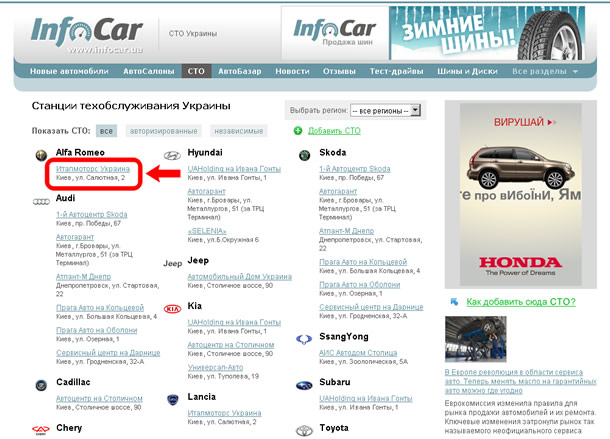The image size is (610, 439).
Task: Open АИС Автодом Столица link
Action: click(x=358, y=353)
